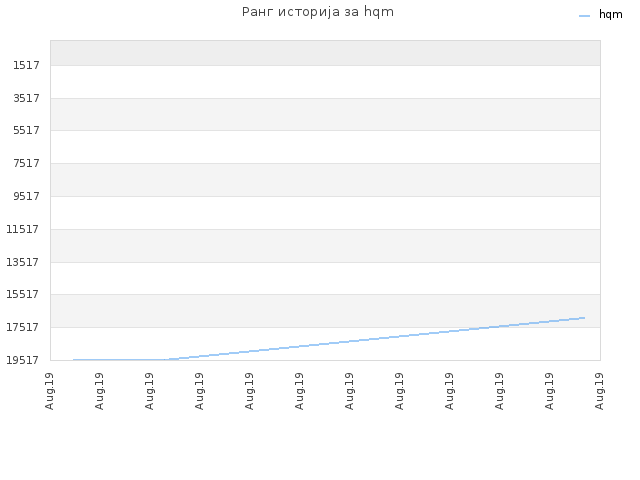Select the 17517 y-axis label
640x480 pixels.
pos(23,327)
